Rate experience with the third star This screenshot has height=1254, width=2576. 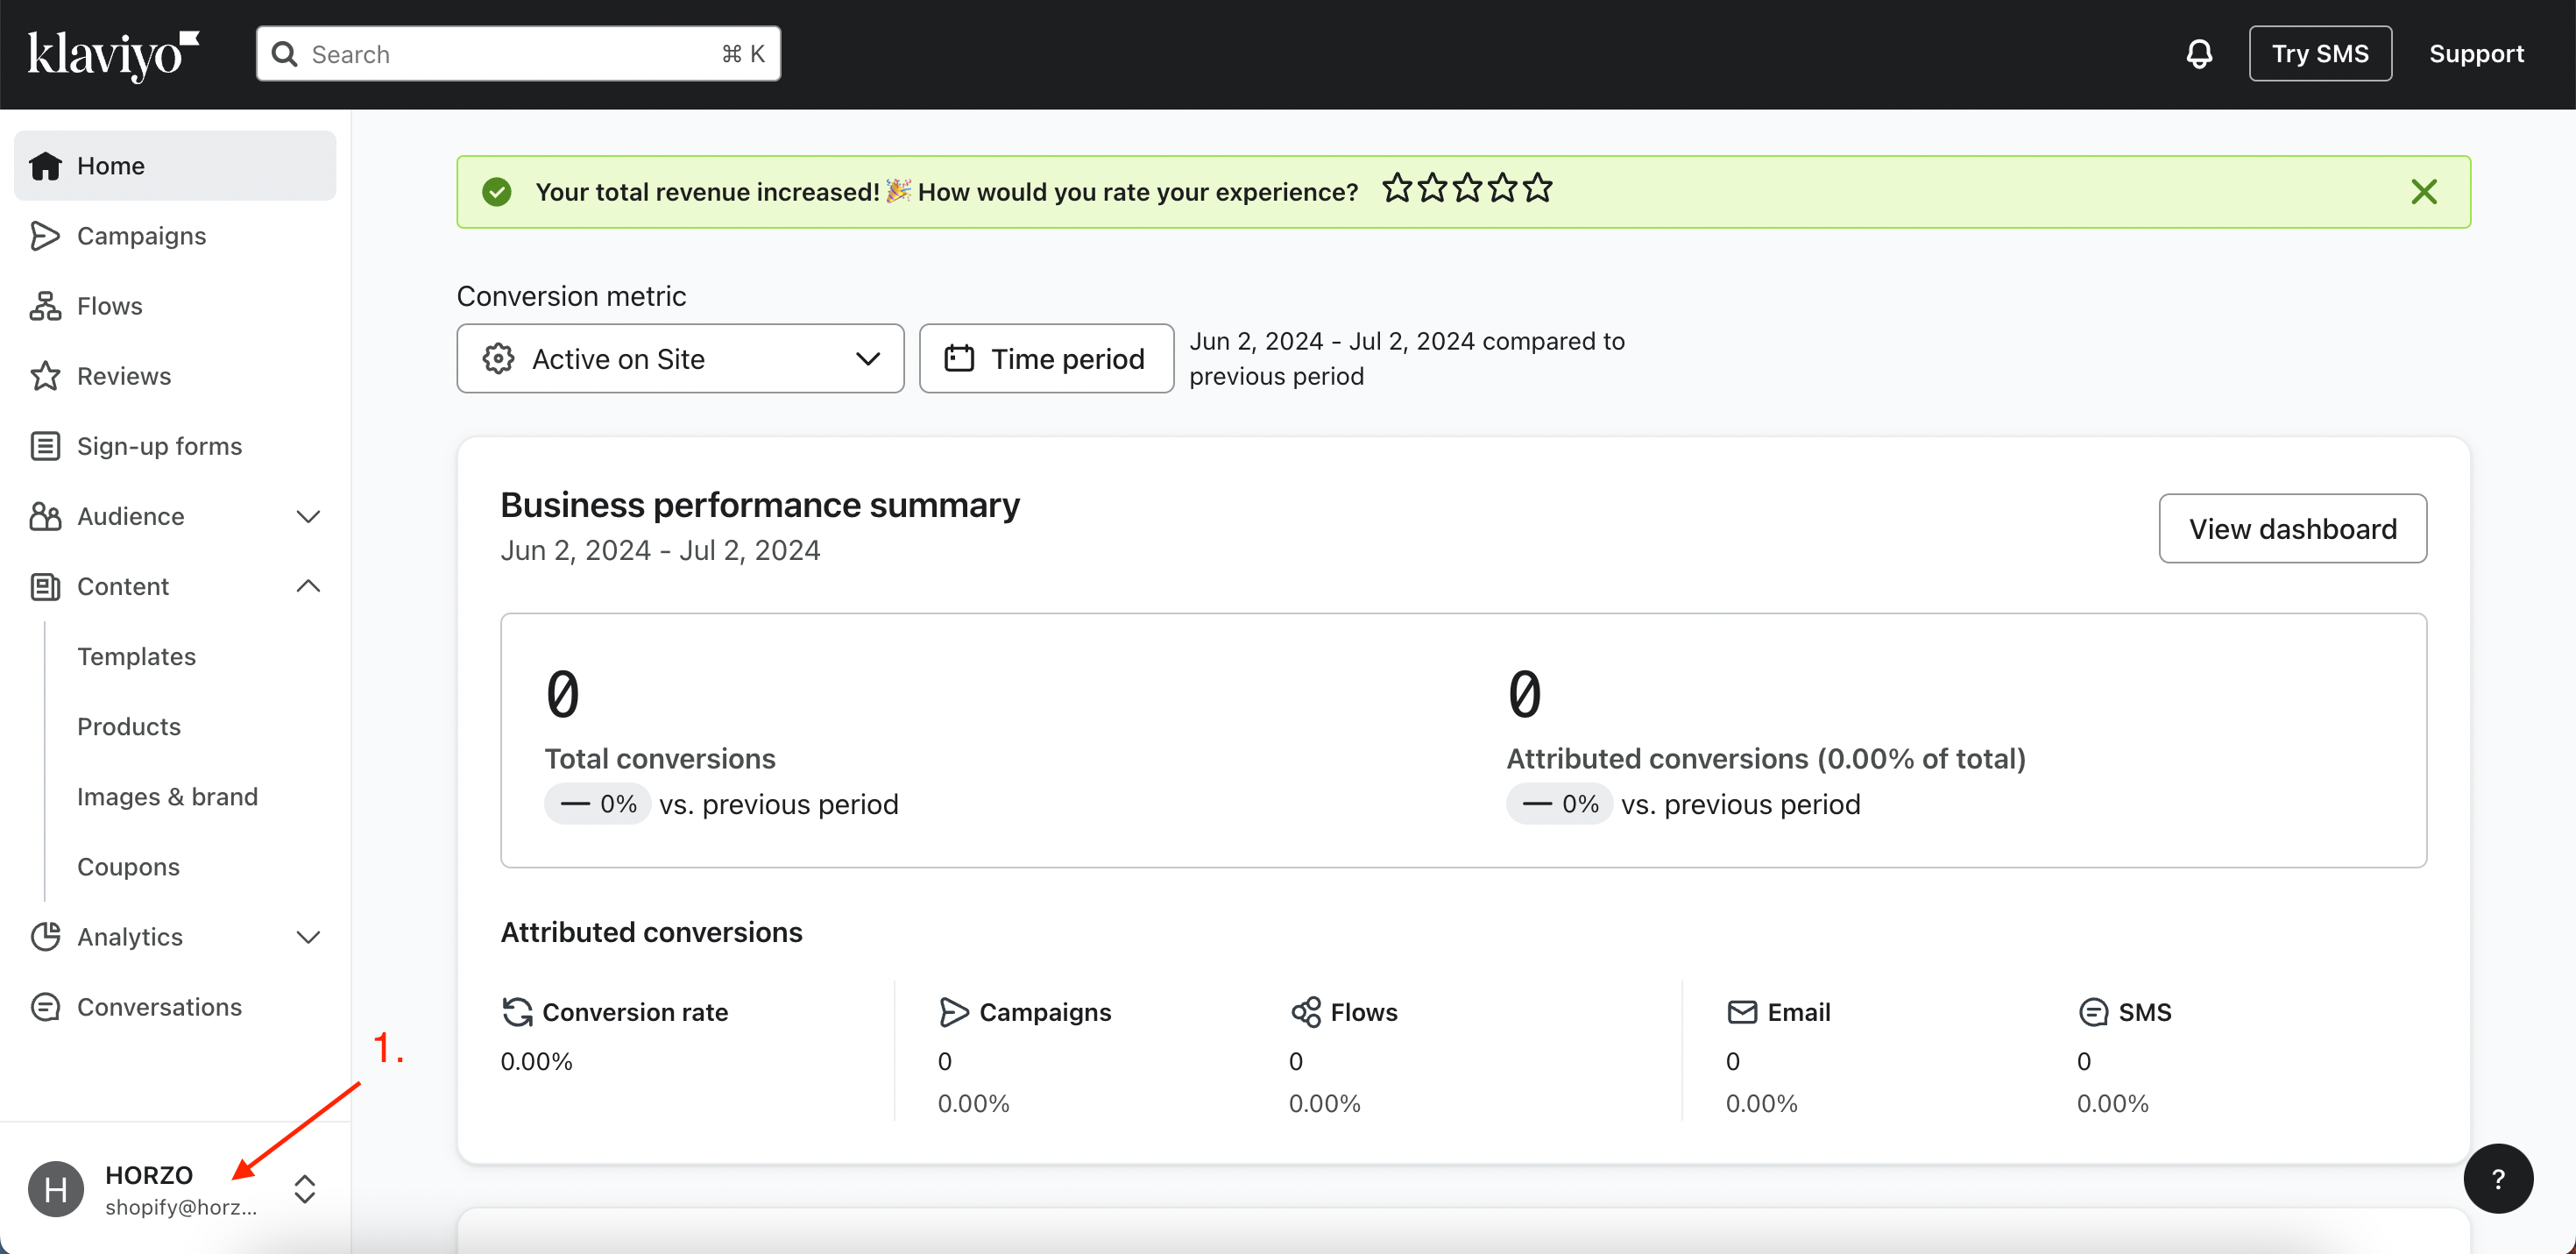point(1468,188)
